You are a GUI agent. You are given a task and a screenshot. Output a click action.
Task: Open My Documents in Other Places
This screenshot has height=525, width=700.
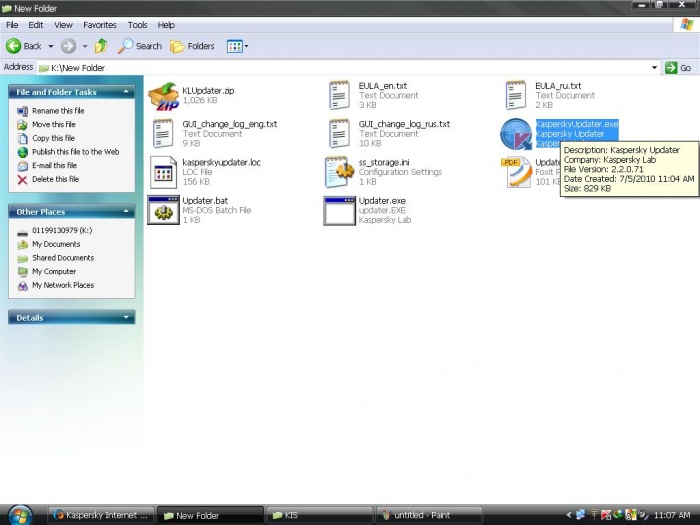coord(56,245)
